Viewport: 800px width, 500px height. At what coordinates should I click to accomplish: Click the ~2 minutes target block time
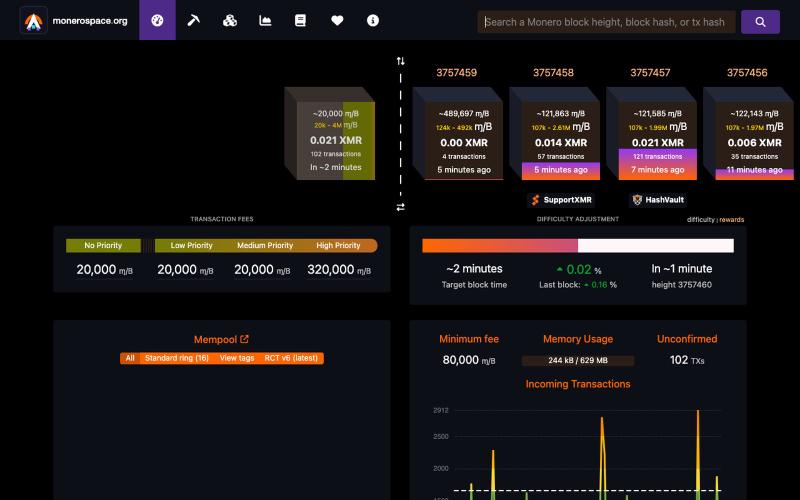click(474, 269)
